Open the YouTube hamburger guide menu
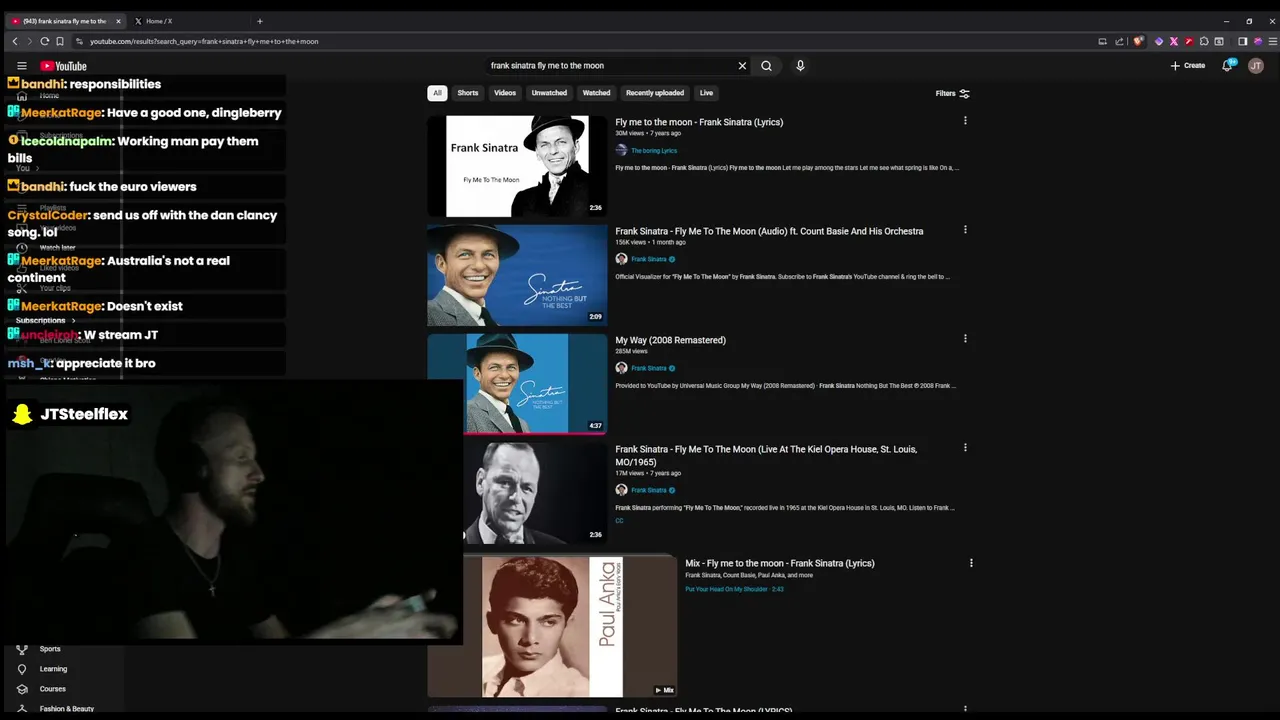Image resolution: width=1280 pixels, height=720 pixels. pos(21,66)
